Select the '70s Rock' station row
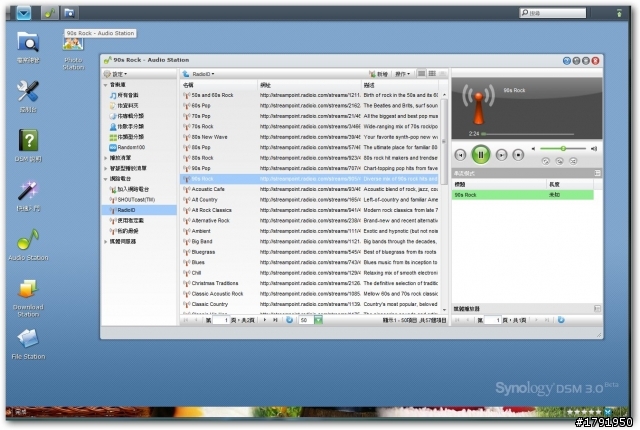Viewport: 640px width, 430px height. (310, 126)
